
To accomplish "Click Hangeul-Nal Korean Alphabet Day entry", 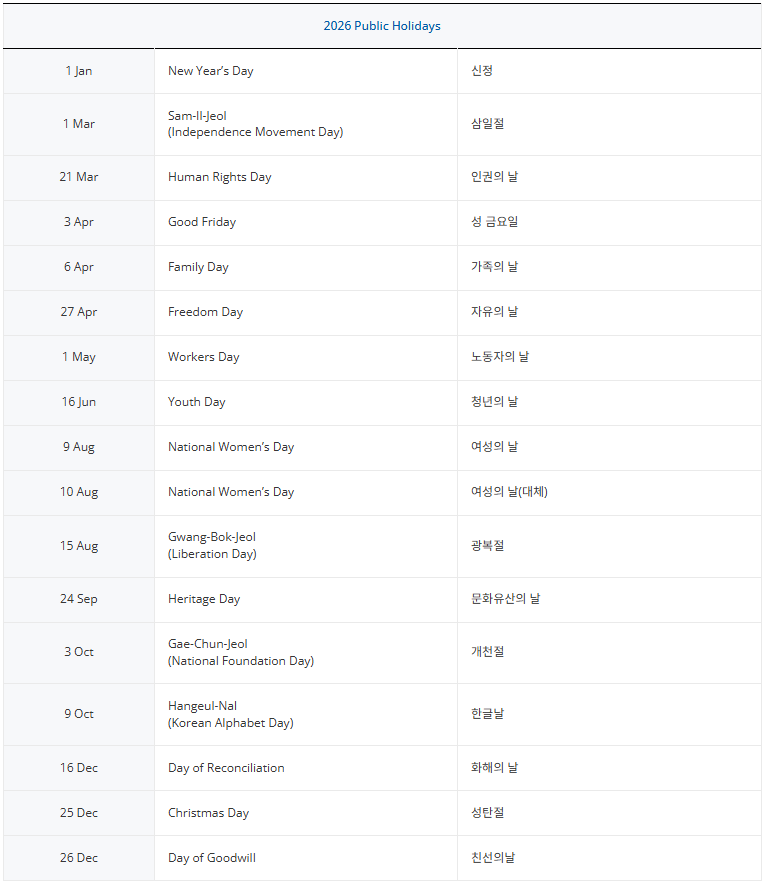I will pos(230,714).
